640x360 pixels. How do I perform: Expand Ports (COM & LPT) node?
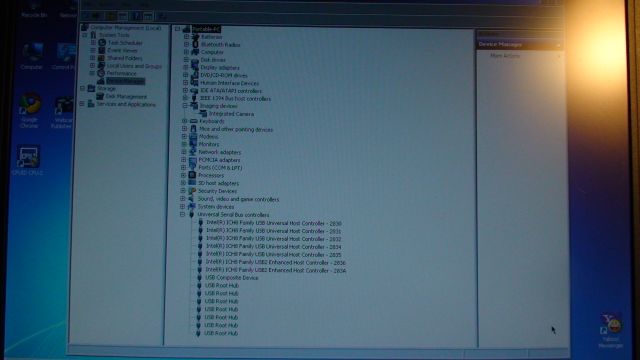pos(184,167)
